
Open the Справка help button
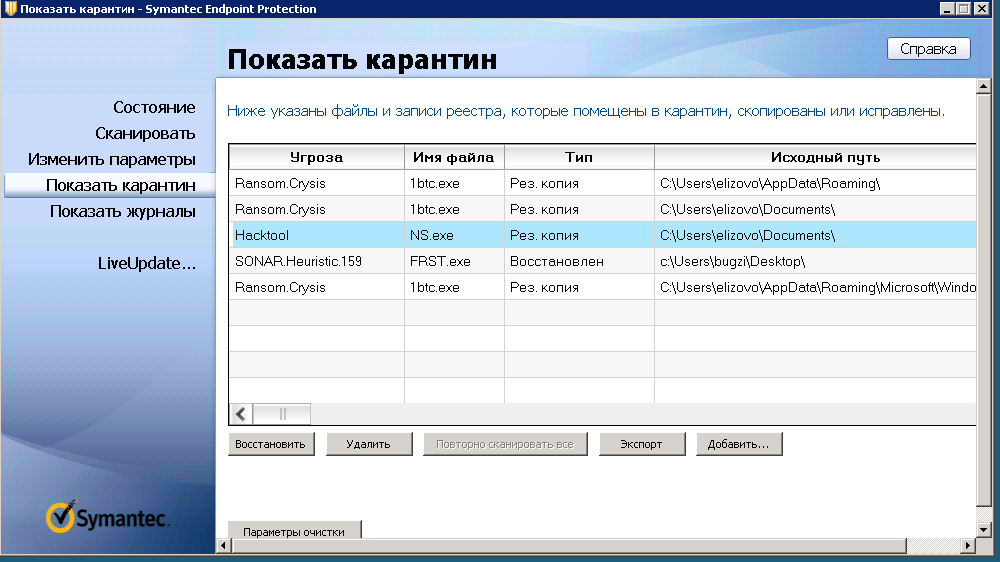coord(929,49)
